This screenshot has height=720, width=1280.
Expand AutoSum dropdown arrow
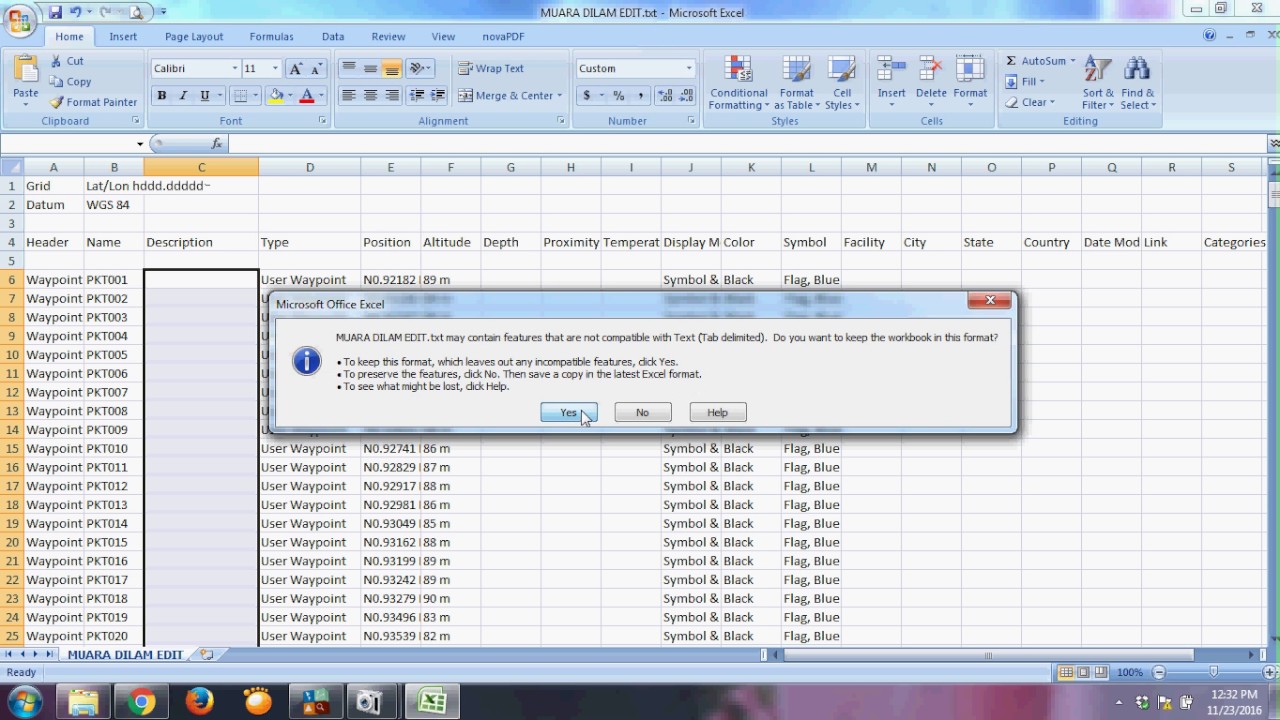click(1072, 61)
